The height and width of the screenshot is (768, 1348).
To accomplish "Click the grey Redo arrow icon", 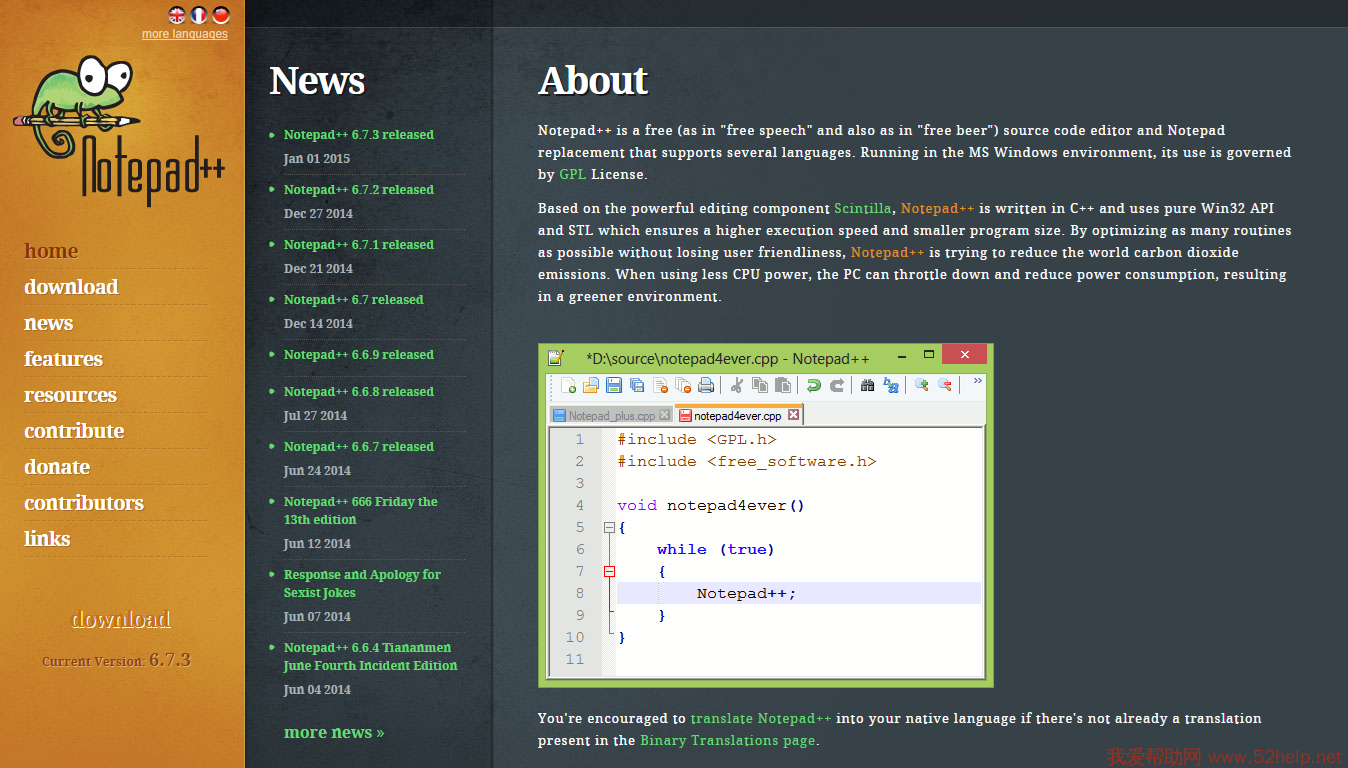I will point(837,386).
